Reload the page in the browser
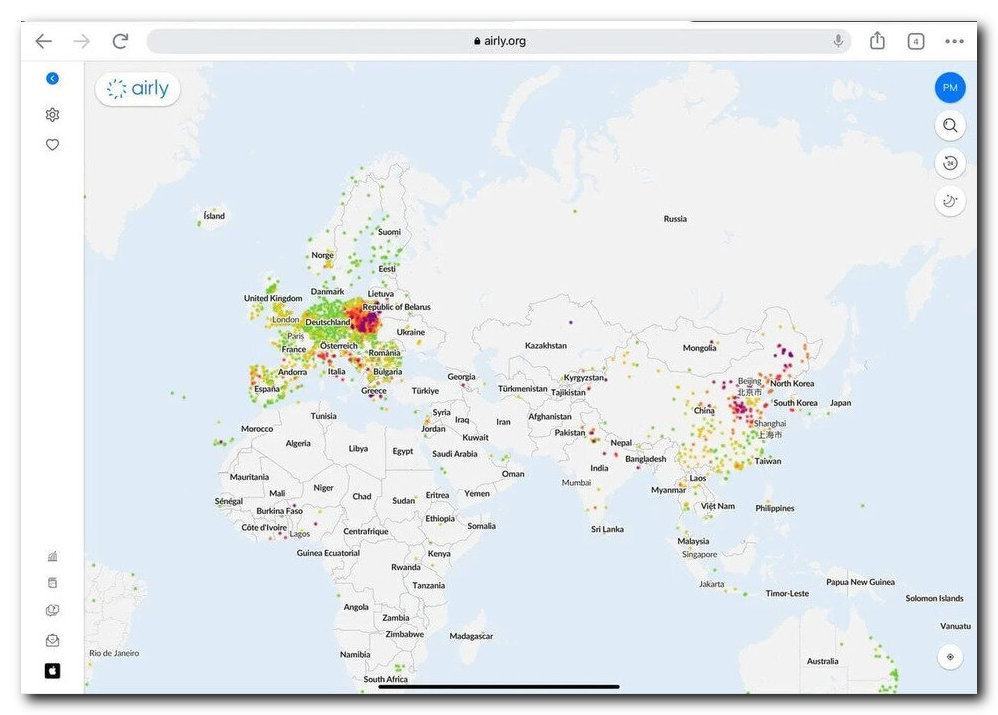The width and height of the screenshot is (998, 715). (x=120, y=41)
